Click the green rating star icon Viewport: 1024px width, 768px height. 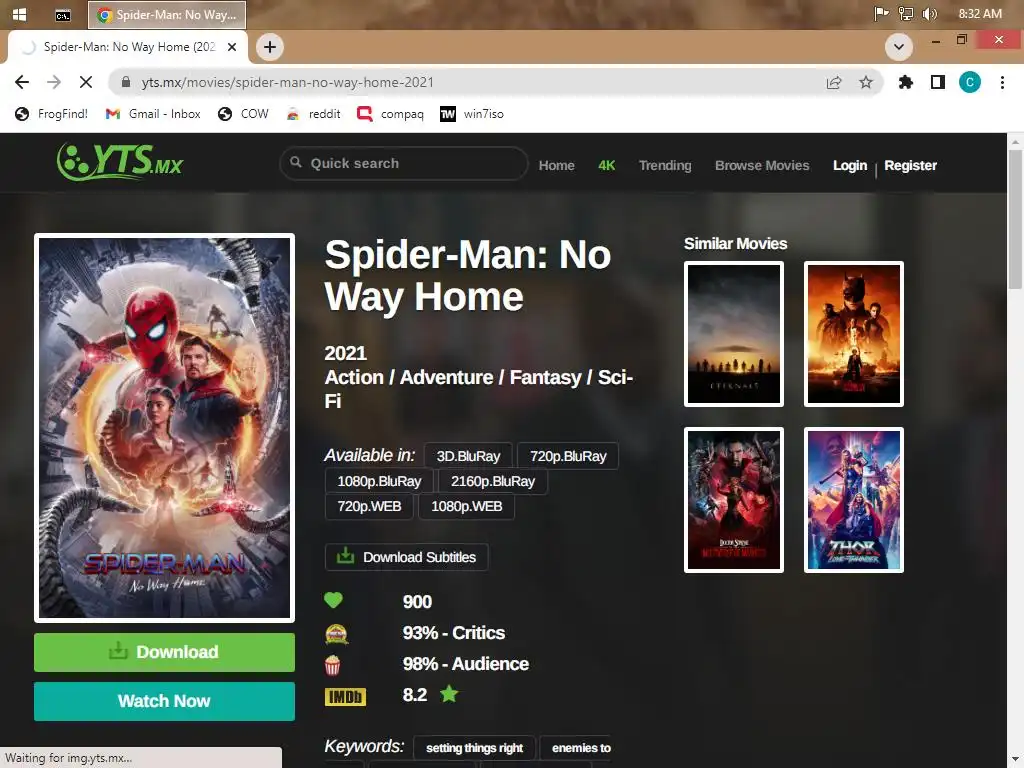pyautogui.click(x=449, y=694)
